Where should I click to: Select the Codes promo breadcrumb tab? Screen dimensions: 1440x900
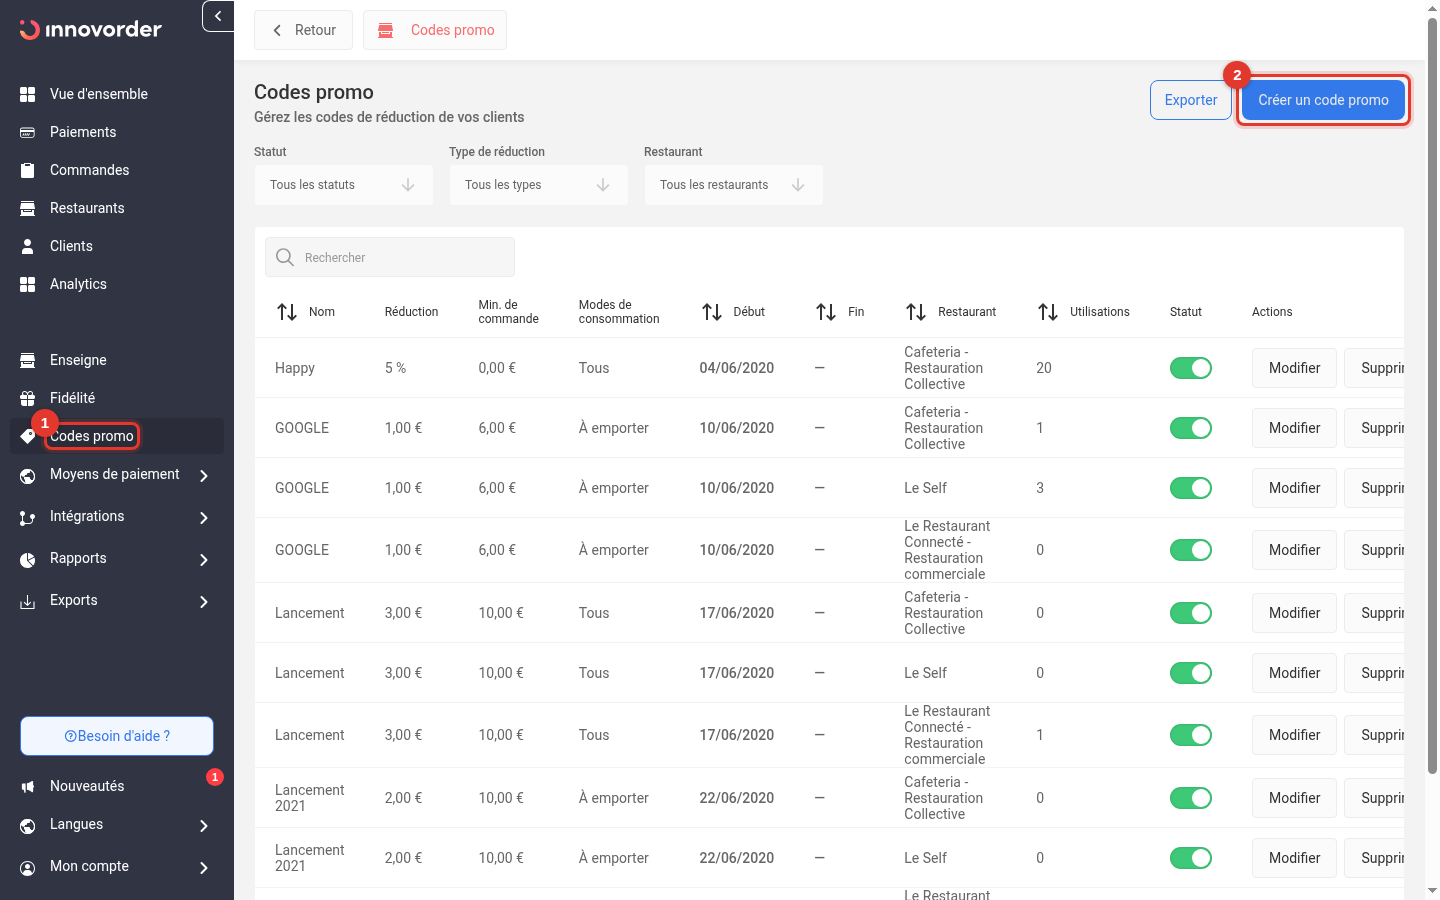[x=435, y=30]
